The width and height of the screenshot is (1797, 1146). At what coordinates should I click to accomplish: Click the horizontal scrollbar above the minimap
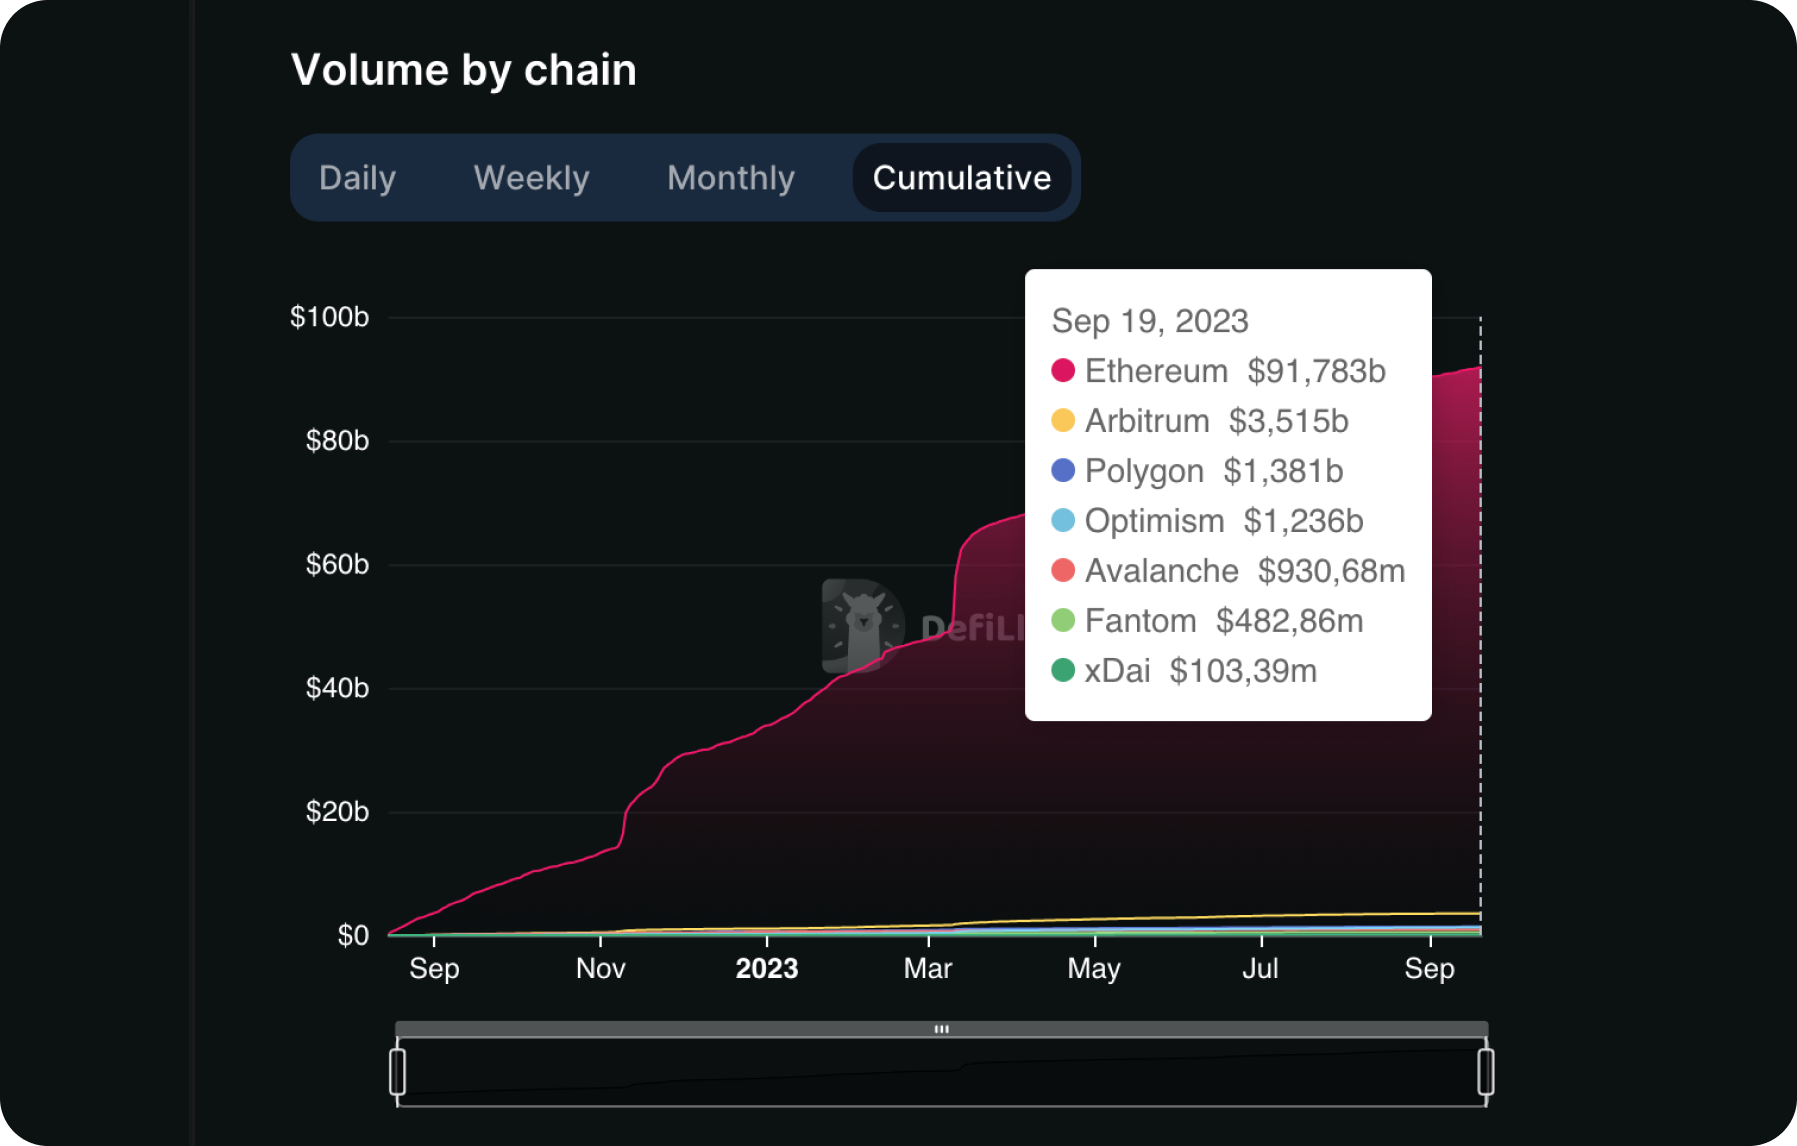pyautogui.click(x=940, y=1027)
